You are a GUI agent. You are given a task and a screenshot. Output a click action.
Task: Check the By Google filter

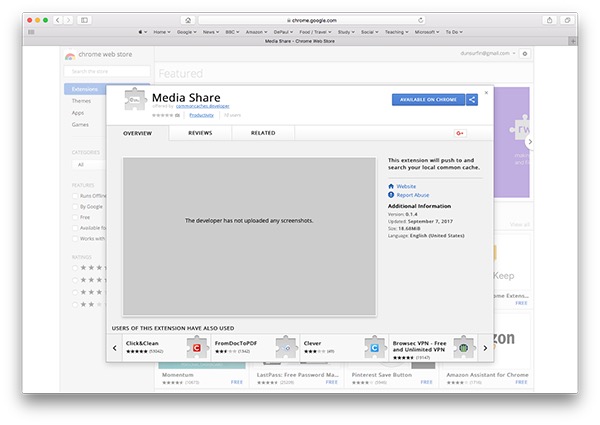pyautogui.click(x=74, y=206)
